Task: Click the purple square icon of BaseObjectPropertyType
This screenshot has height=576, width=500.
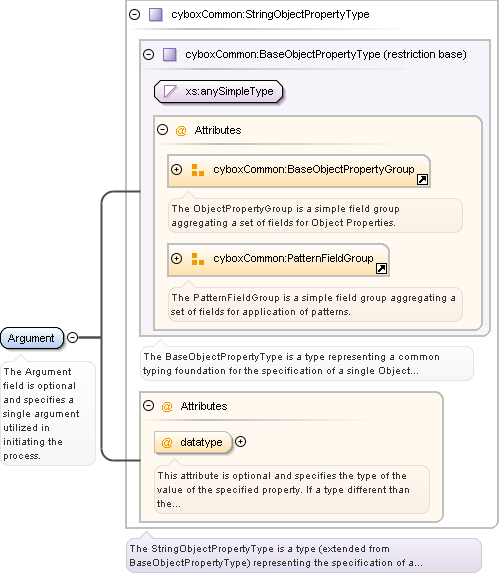Action: click(170, 54)
